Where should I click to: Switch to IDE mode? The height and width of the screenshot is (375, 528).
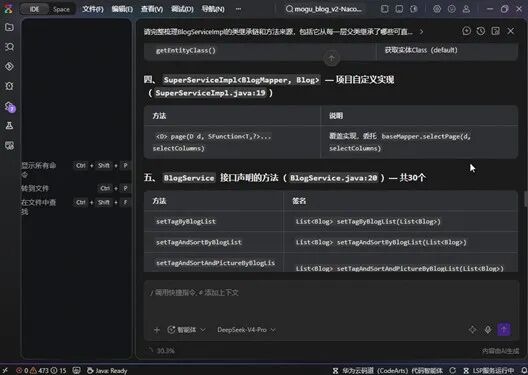tap(34, 9)
